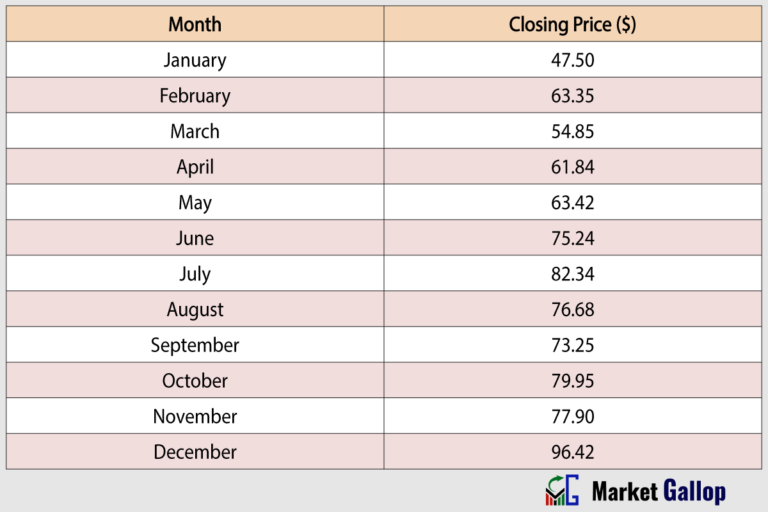Screen dimensions: 768x512
Task: Select the 77.90 November price
Action: coord(572,416)
